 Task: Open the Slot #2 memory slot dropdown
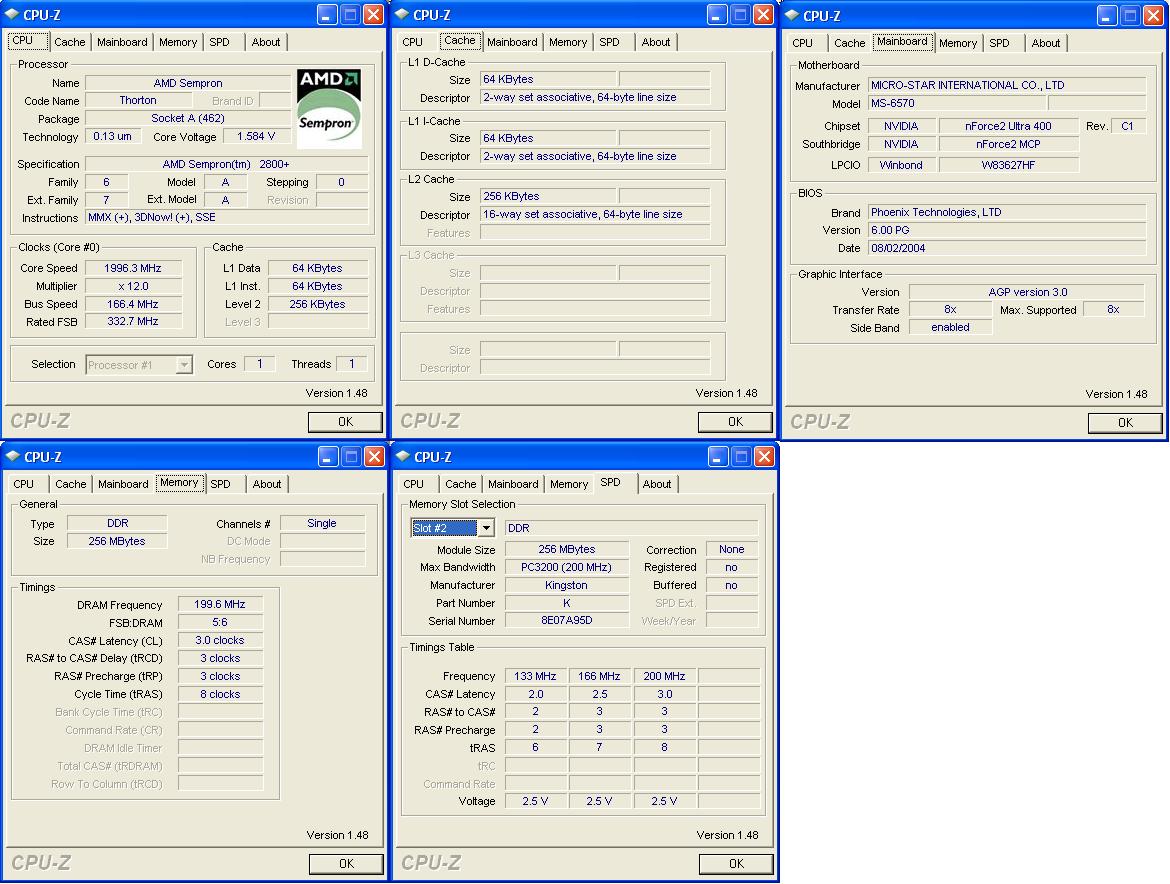(x=486, y=528)
